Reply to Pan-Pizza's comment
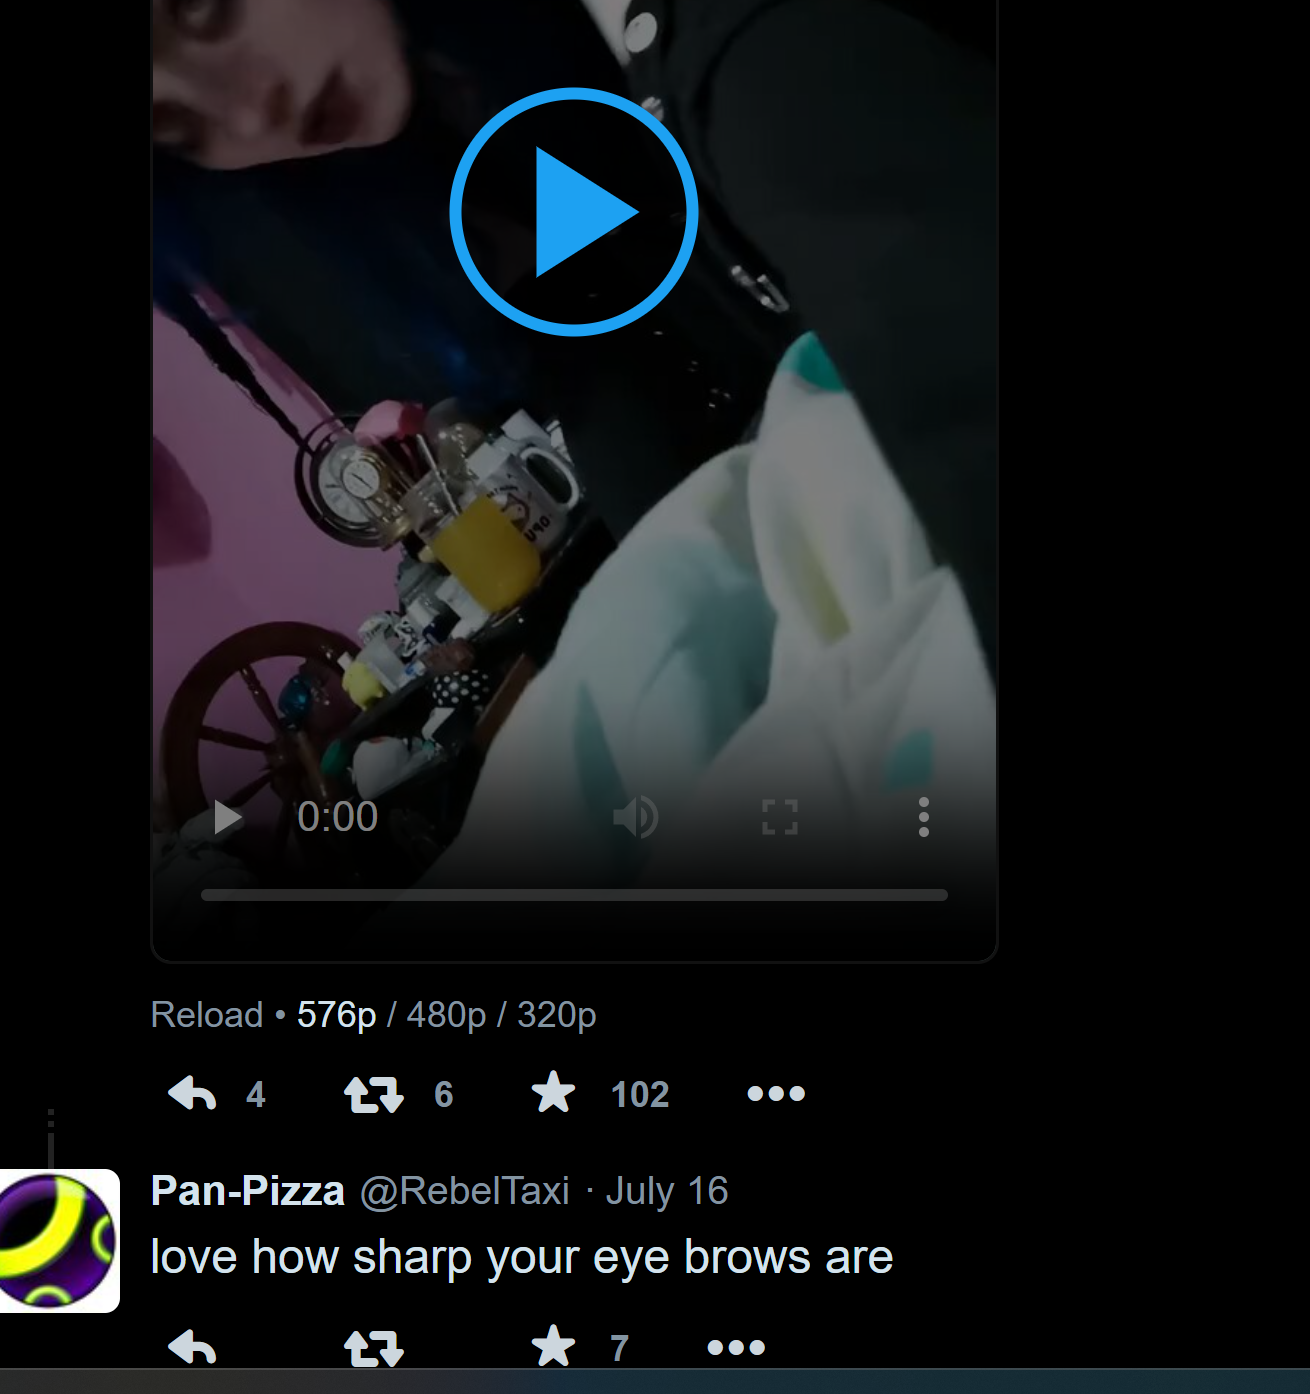Image resolution: width=1310 pixels, height=1394 pixels. point(192,1348)
